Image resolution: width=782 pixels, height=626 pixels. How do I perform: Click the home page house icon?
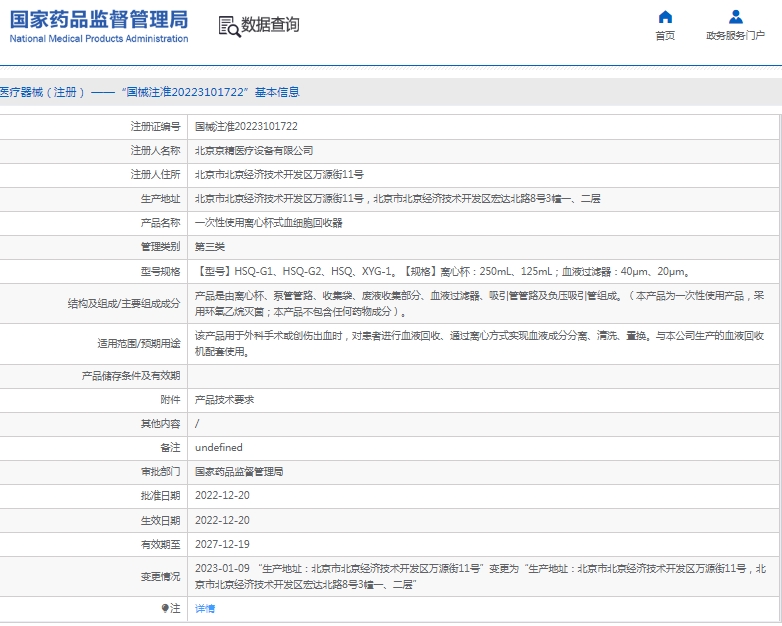(665, 17)
